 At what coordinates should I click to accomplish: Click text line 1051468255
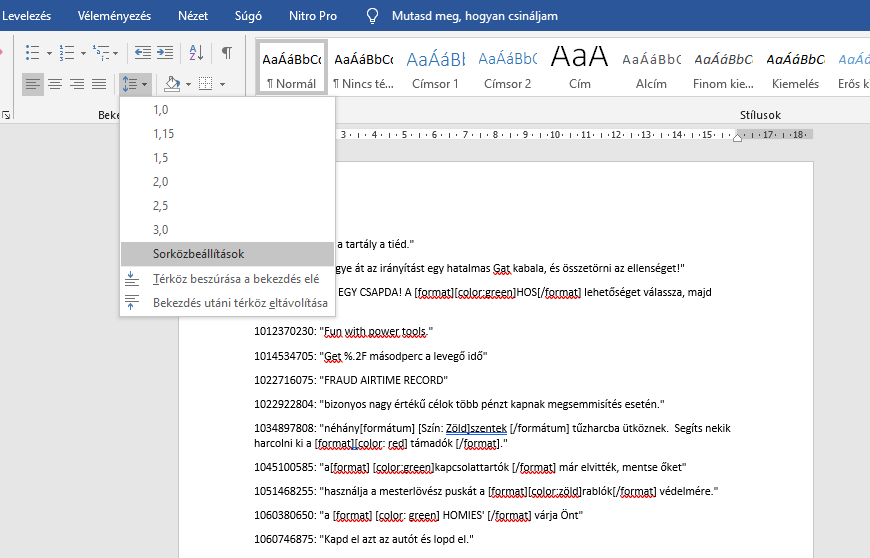(486, 491)
